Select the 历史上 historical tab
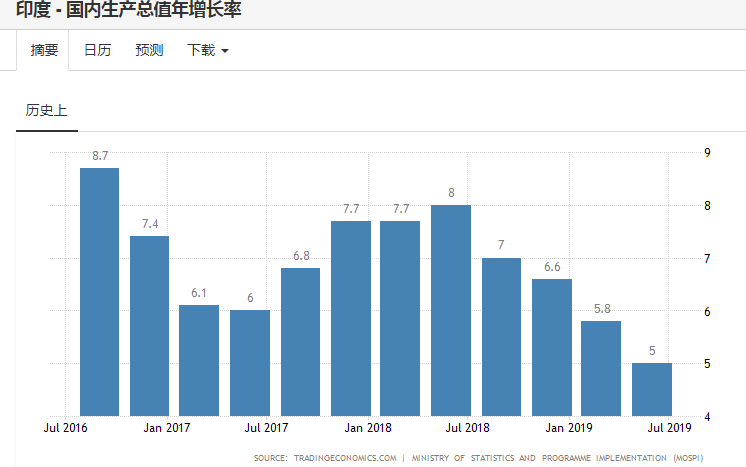 point(47,110)
